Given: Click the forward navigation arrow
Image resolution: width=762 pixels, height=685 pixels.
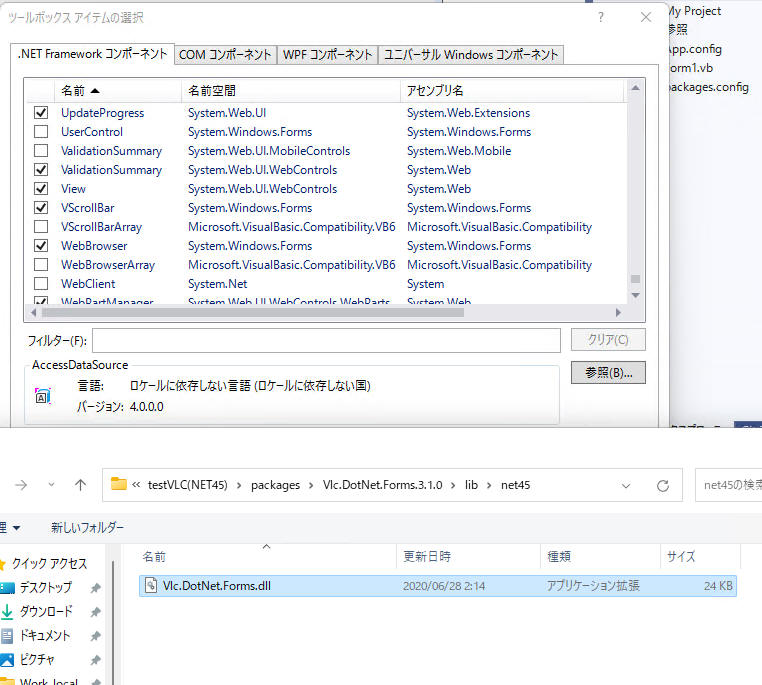Looking at the screenshot, I should coord(21,485).
